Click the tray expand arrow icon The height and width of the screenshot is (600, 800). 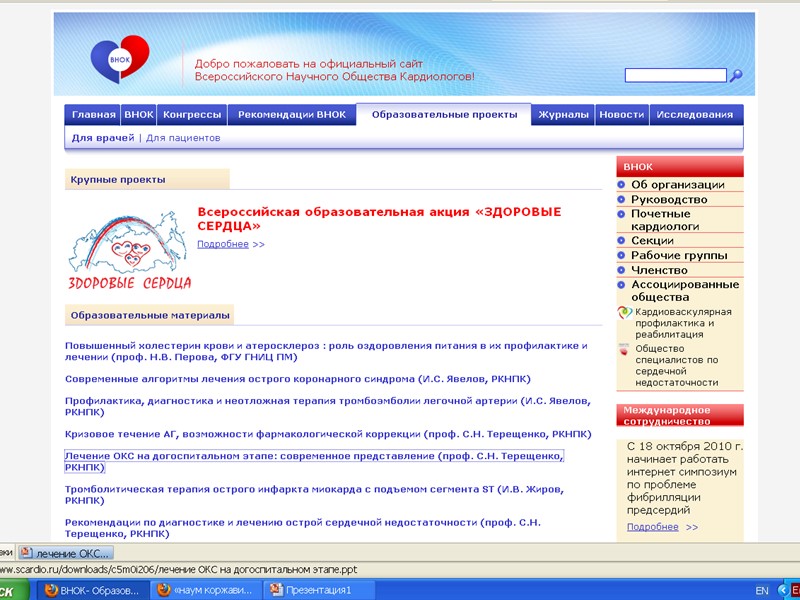click(782, 590)
